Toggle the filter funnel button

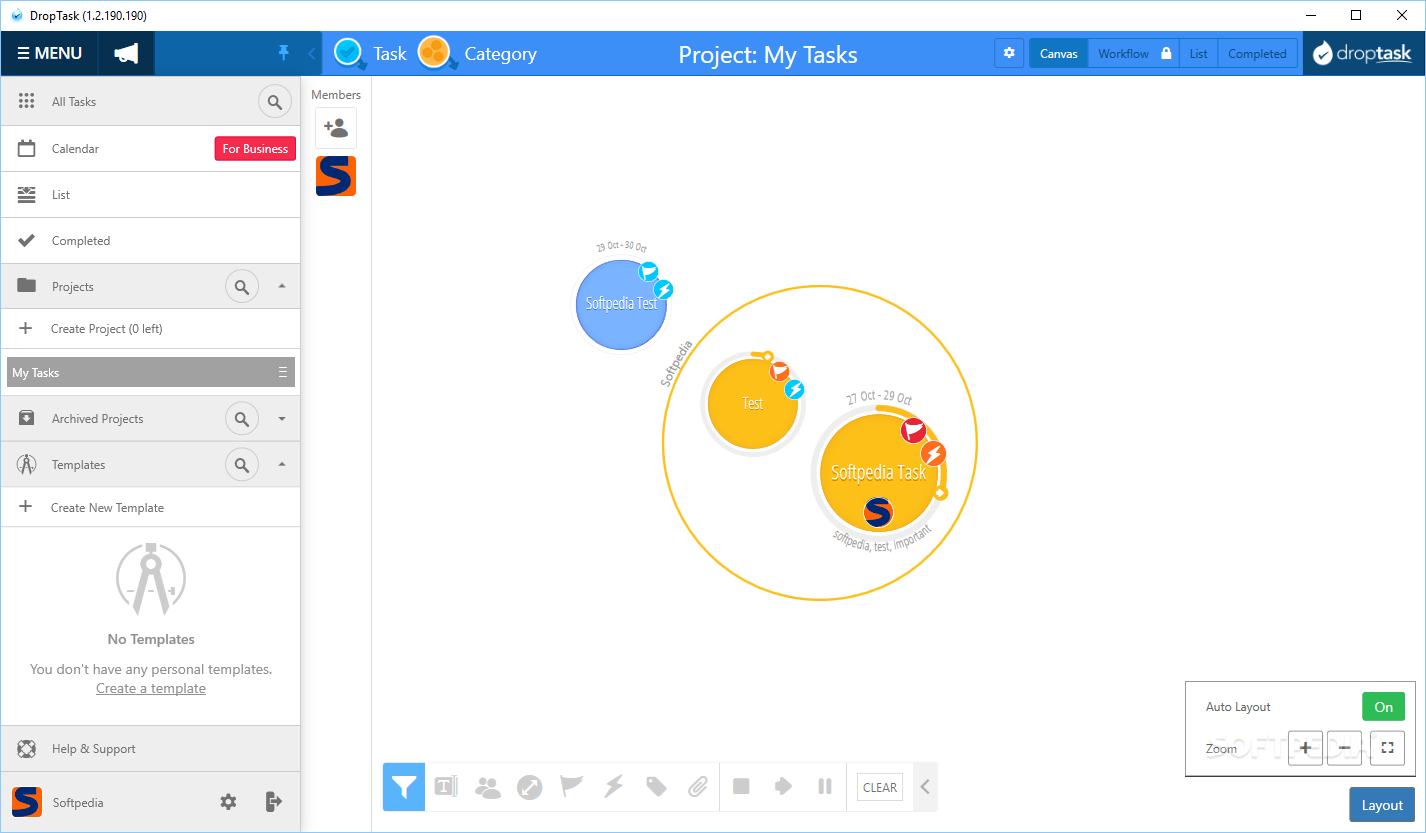(404, 787)
